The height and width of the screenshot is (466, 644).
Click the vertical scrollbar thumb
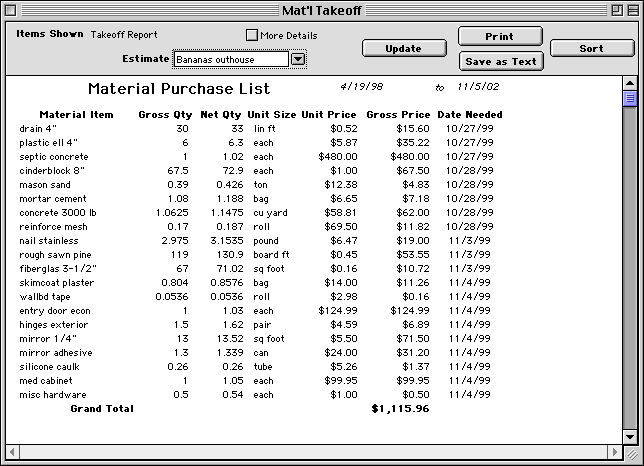point(630,98)
